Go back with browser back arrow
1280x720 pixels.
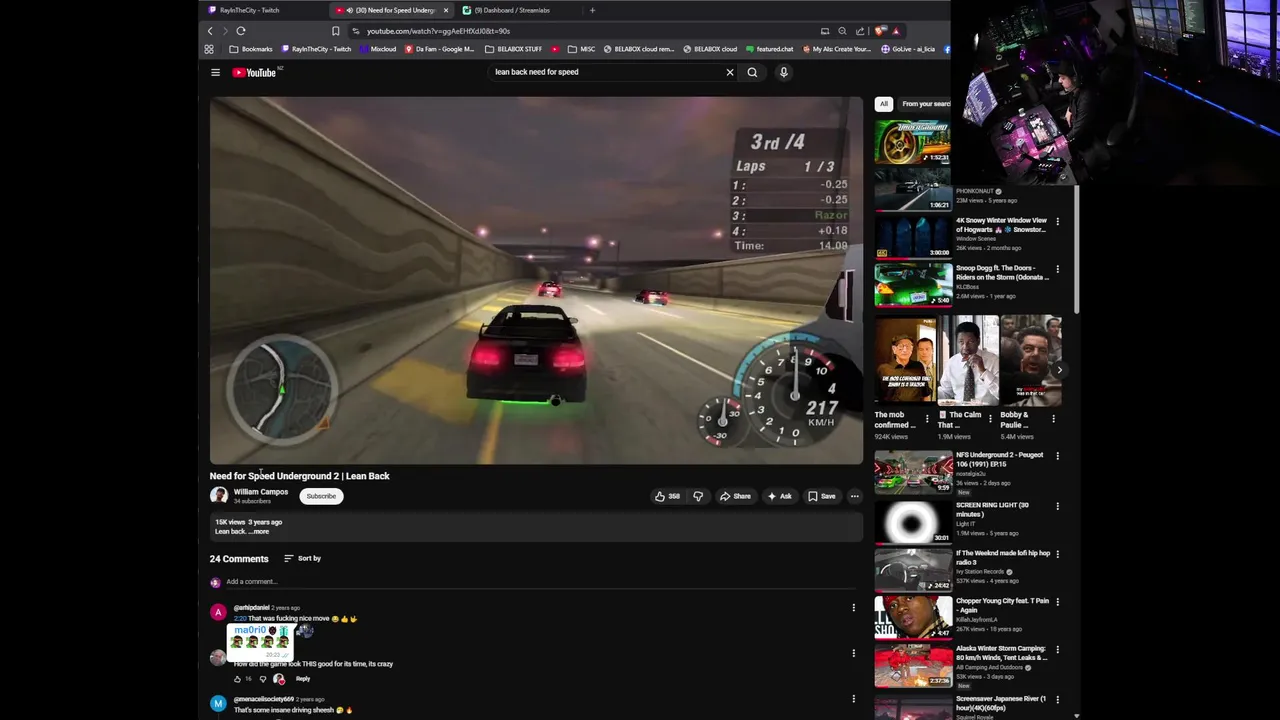coord(210,31)
